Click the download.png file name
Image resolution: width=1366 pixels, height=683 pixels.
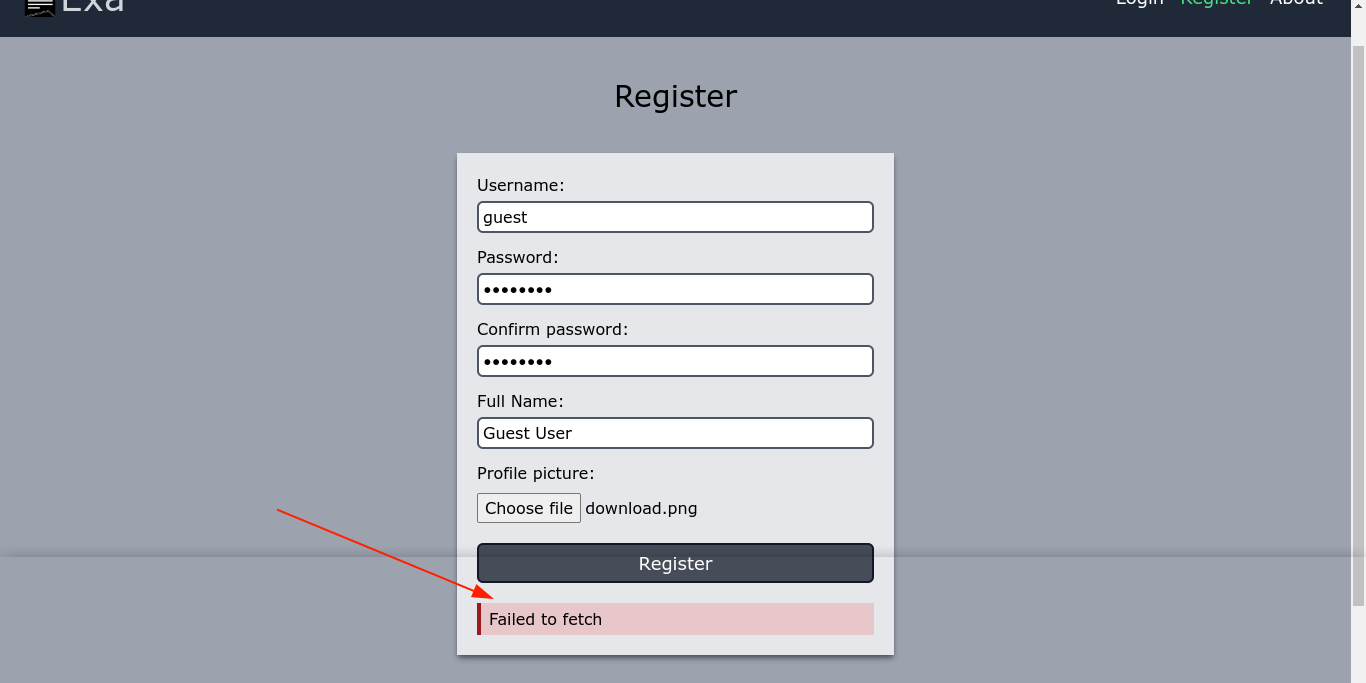pos(641,508)
